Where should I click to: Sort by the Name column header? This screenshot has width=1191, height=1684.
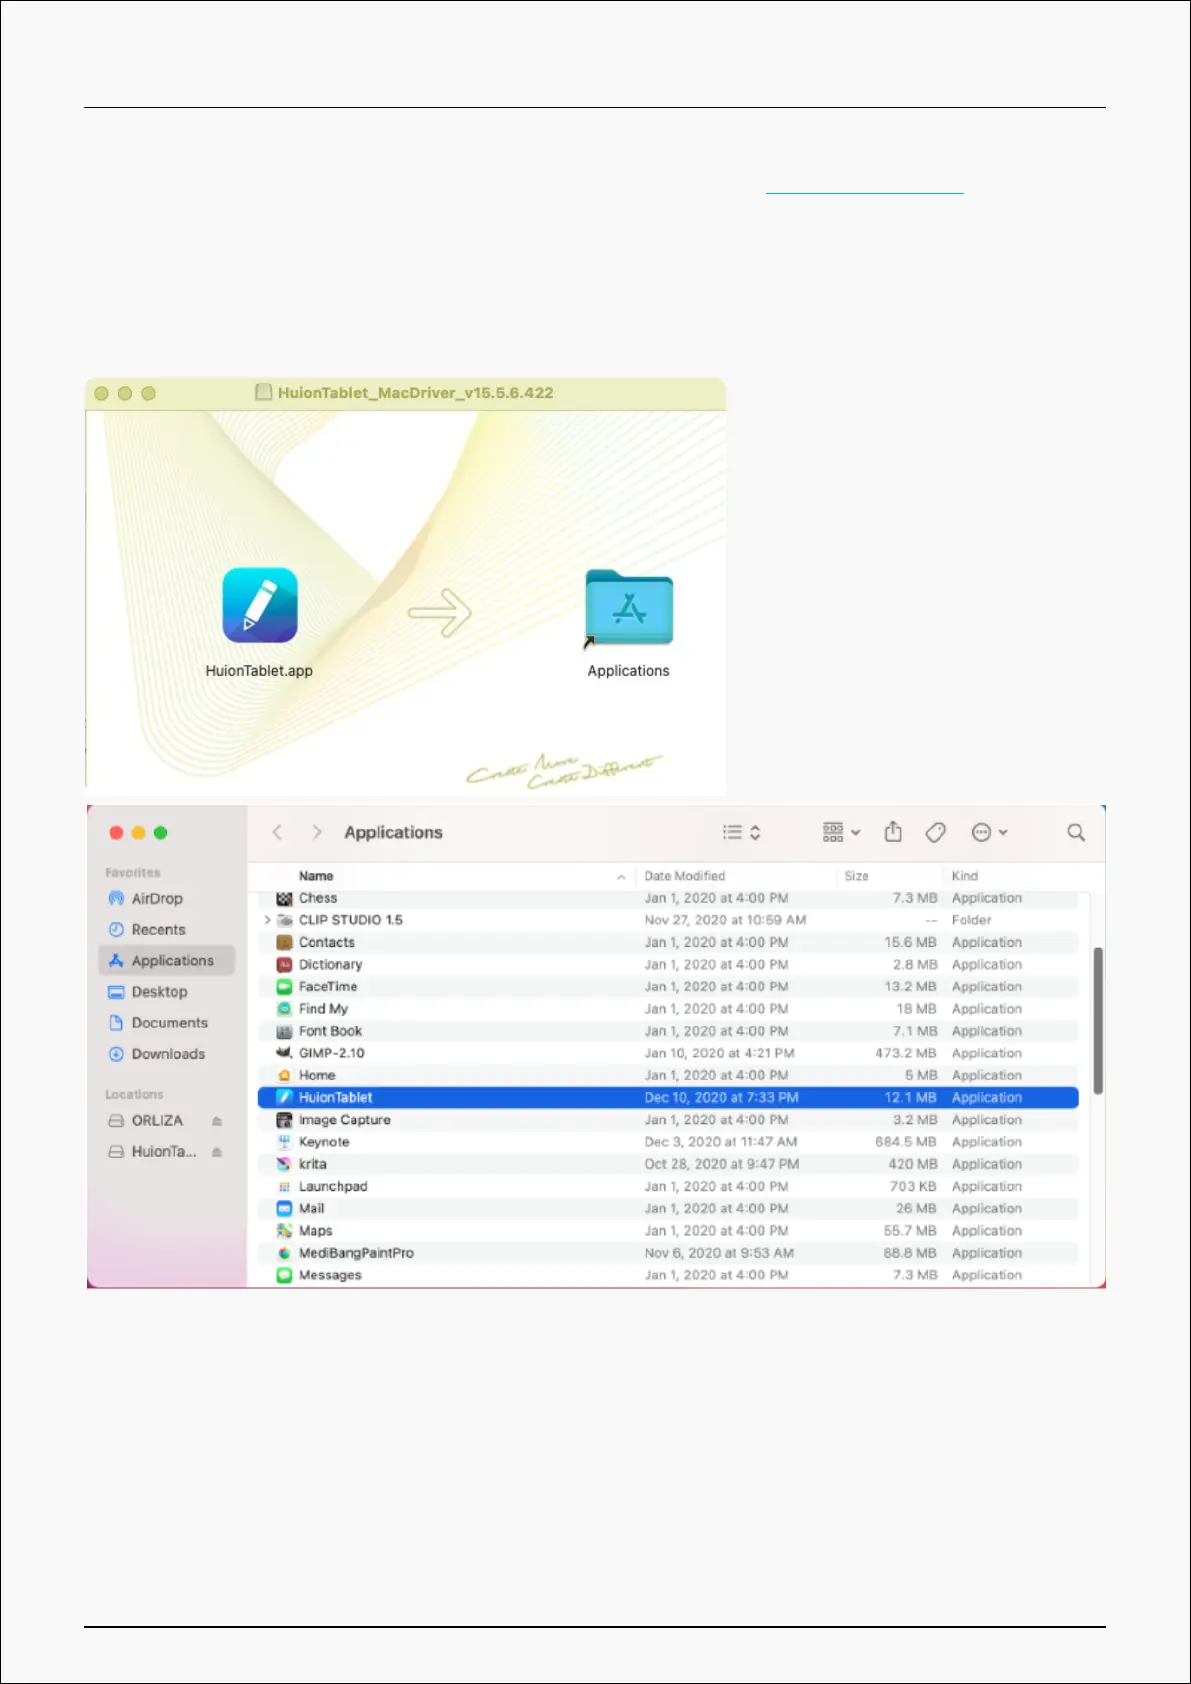click(x=316, y=876)
